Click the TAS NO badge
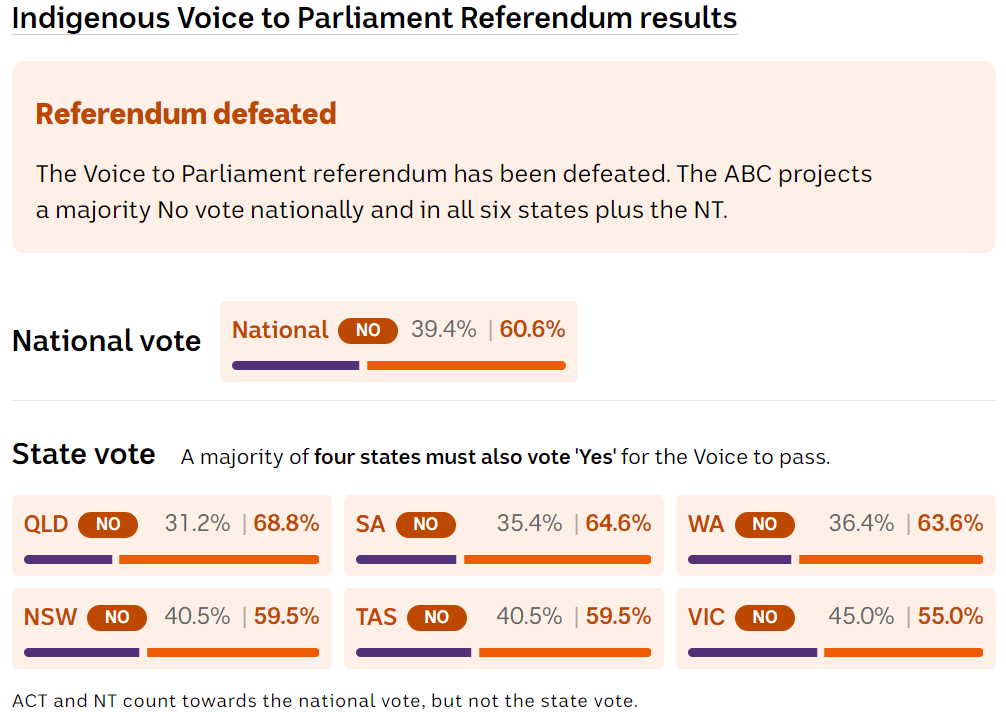The image size is (1006, 712). pyautogui.click(x=436, y=617)
